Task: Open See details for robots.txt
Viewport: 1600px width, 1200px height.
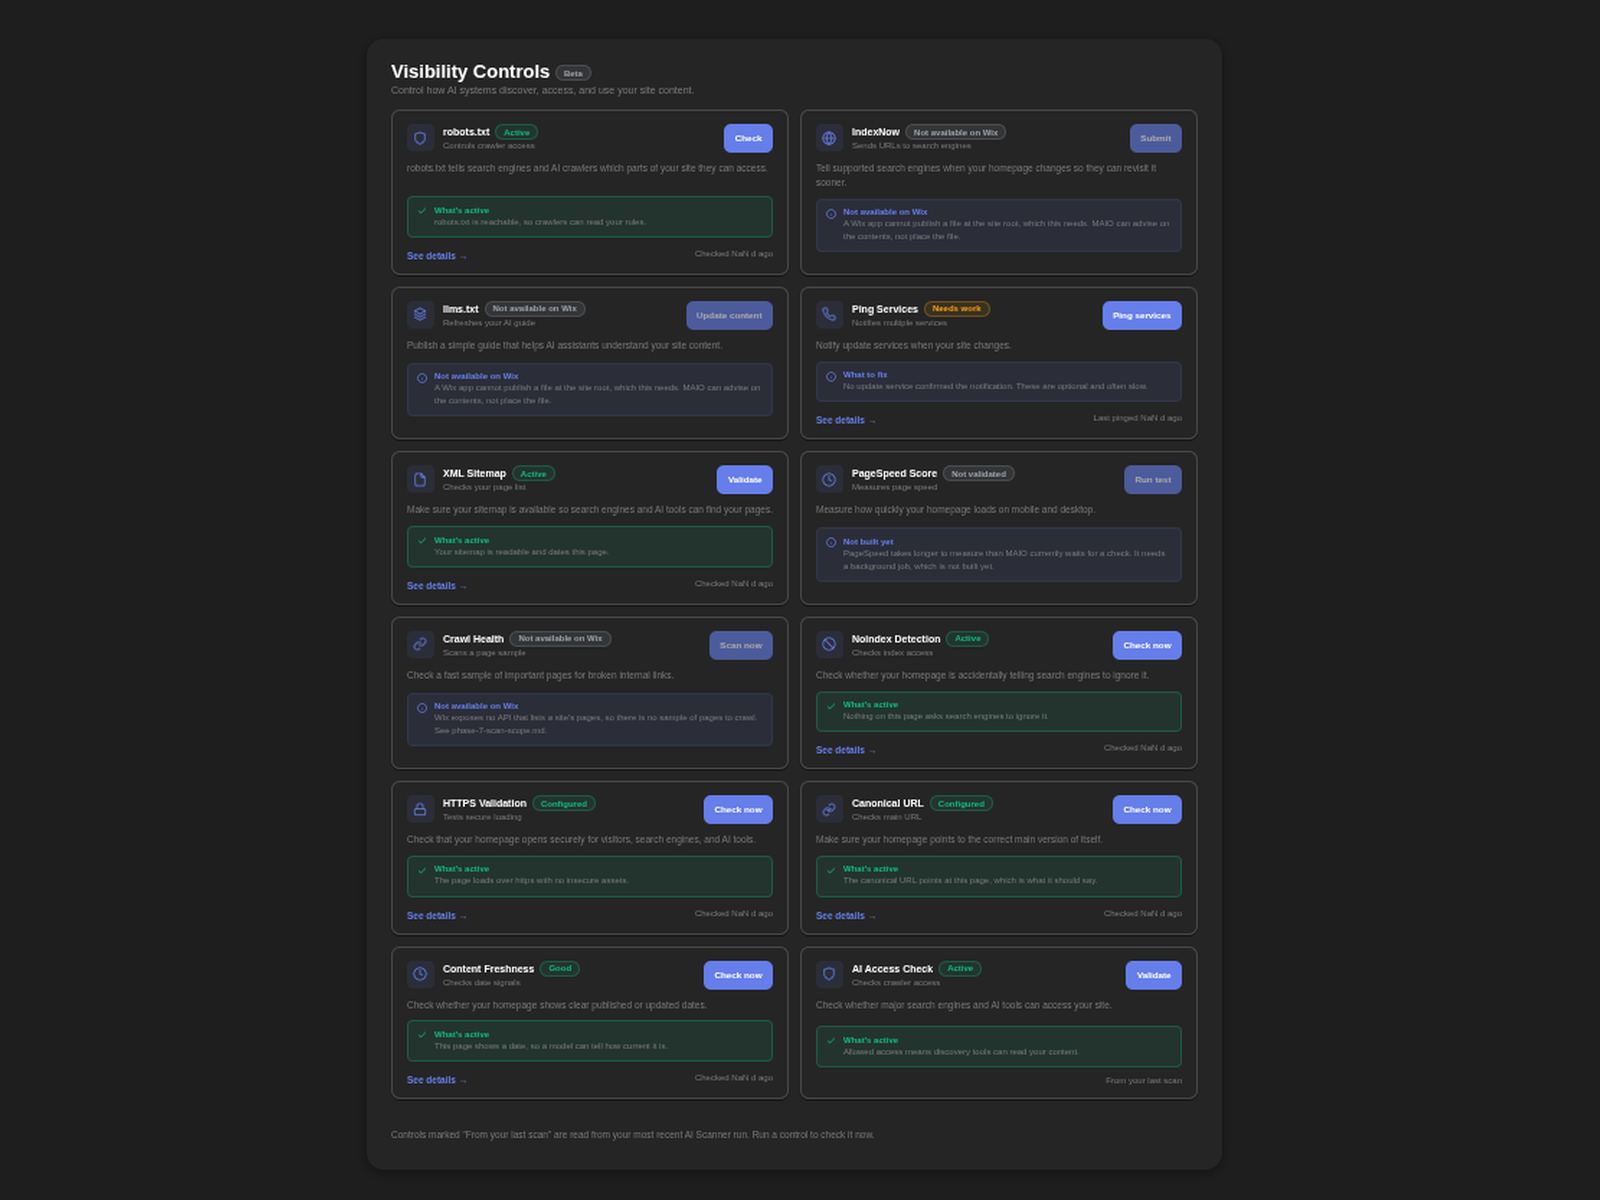Action: click(x=437, y=256)
